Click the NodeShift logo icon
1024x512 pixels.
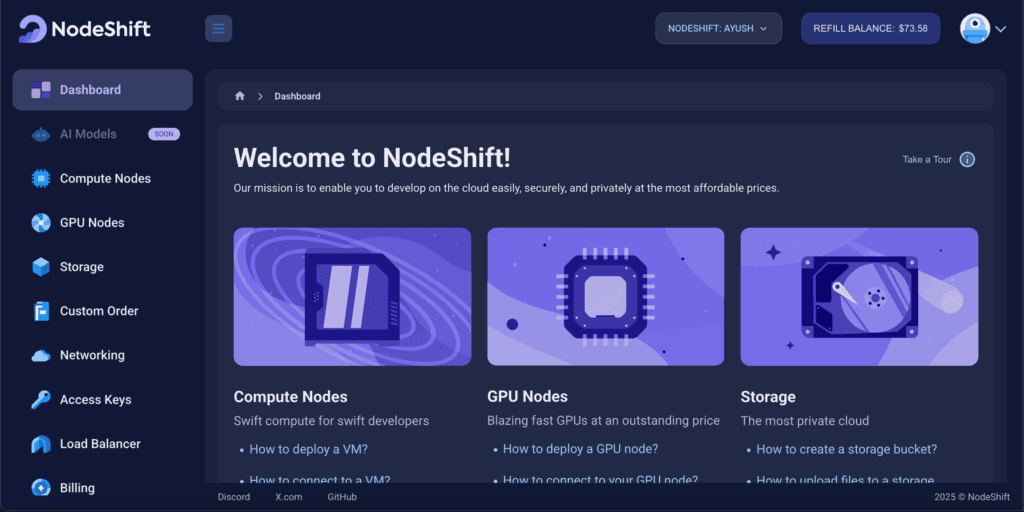33,29
